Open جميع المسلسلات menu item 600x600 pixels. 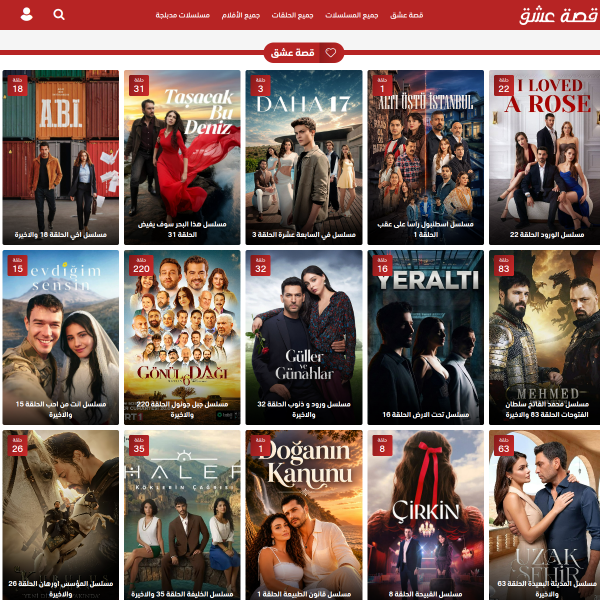pyautogui.click(x=352, y=15)
